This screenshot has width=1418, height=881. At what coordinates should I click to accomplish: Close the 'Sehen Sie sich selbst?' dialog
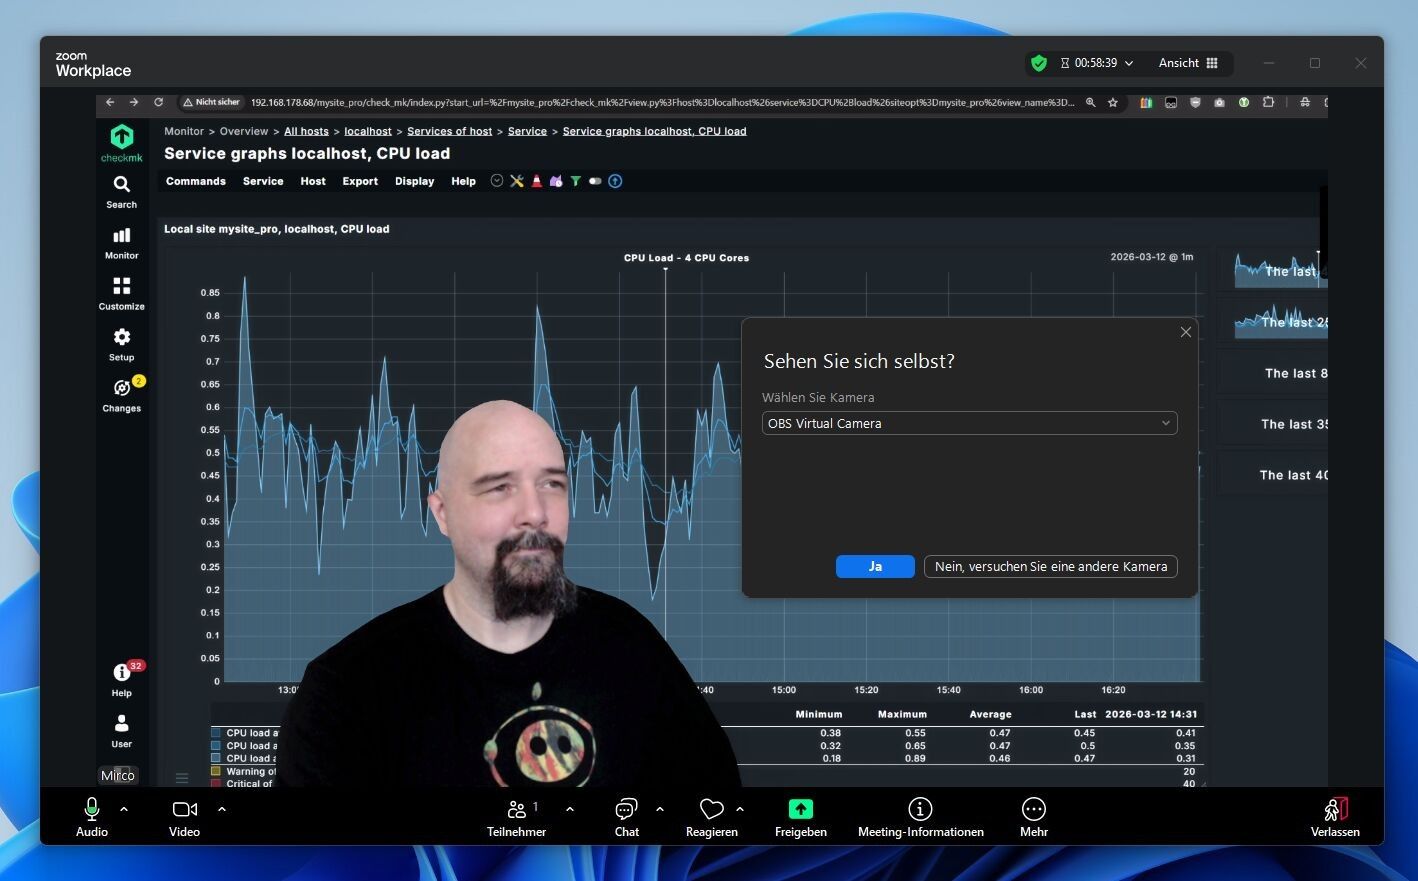point(1186,332)
